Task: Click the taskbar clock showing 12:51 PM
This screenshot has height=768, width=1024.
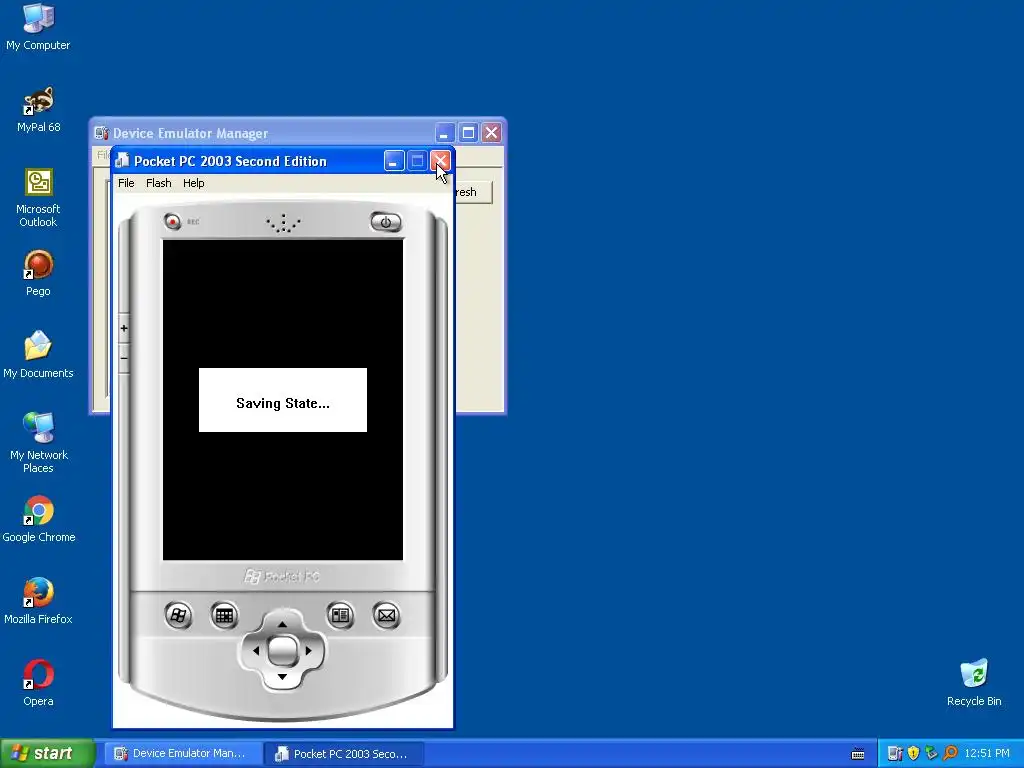Action: (x=987, y=754)
